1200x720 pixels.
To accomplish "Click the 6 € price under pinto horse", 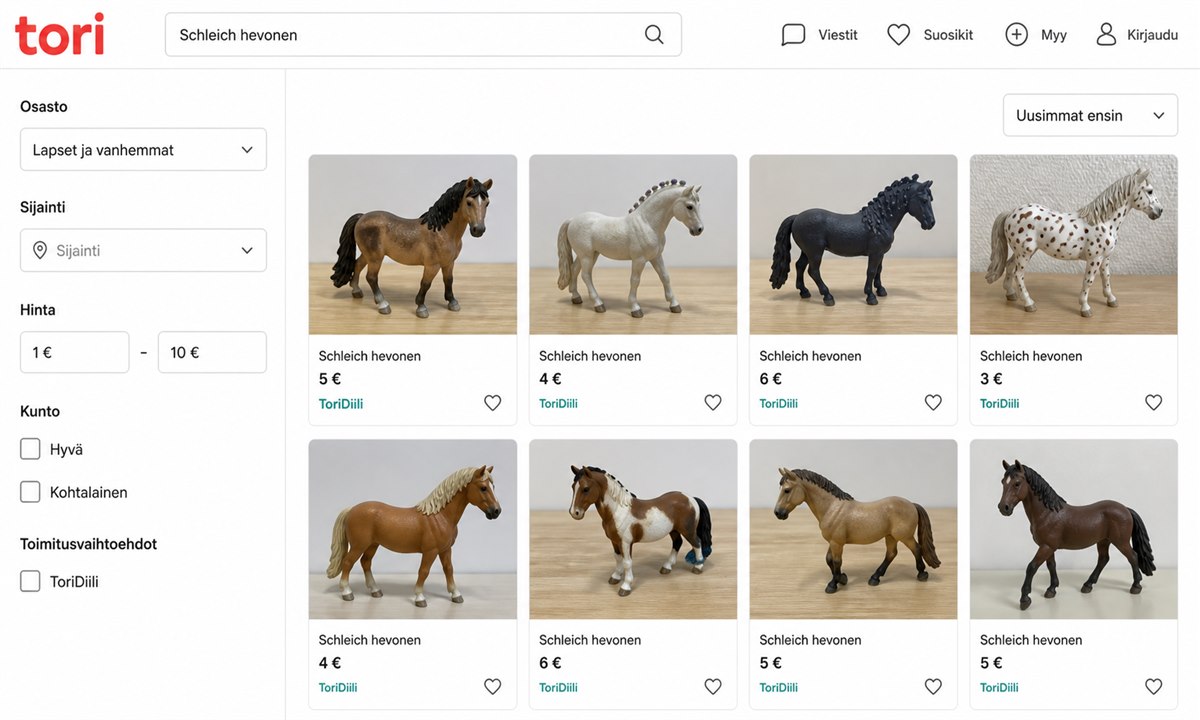I will click(x=550, y=663).
